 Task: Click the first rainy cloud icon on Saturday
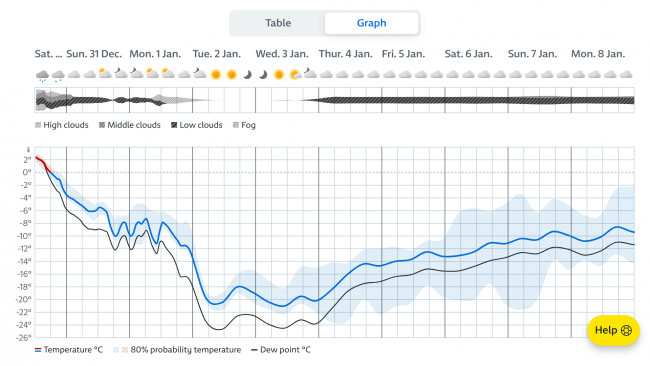point(42,75)
